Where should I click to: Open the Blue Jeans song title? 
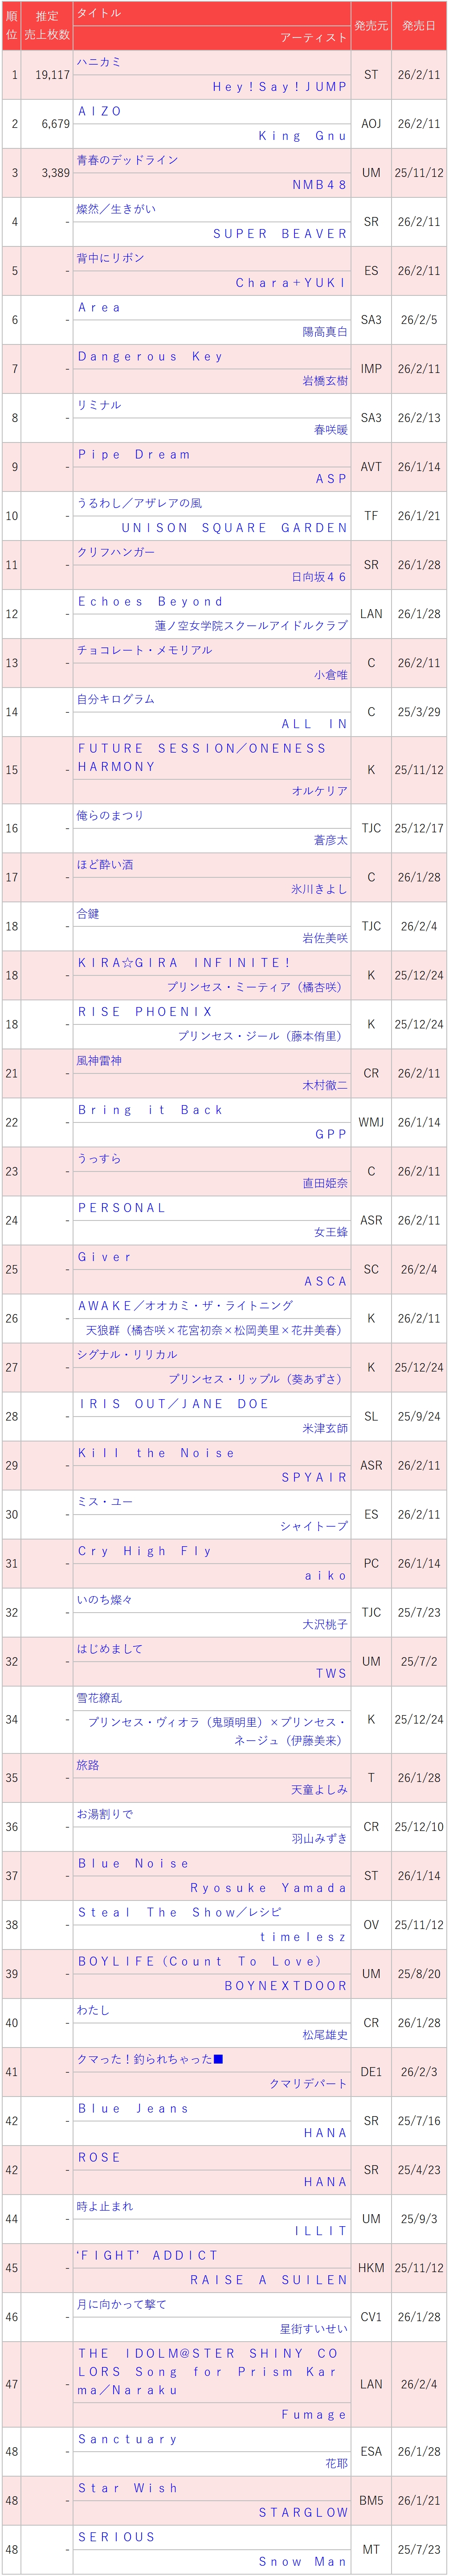133,2108
